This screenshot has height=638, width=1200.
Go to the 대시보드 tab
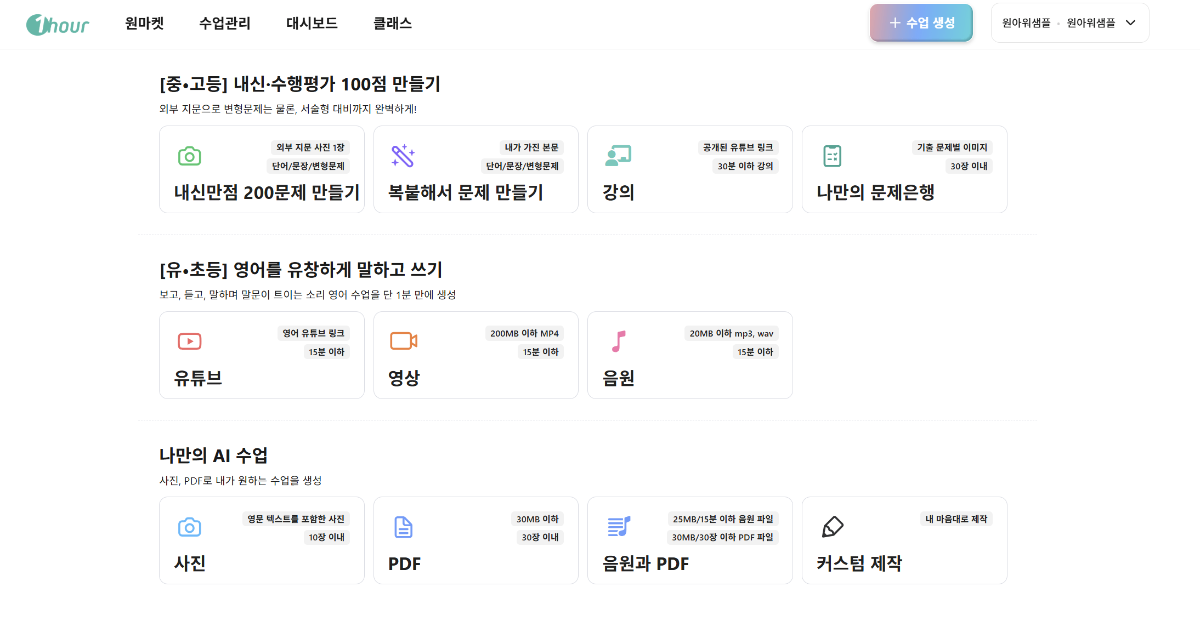(x=313, y=23)
